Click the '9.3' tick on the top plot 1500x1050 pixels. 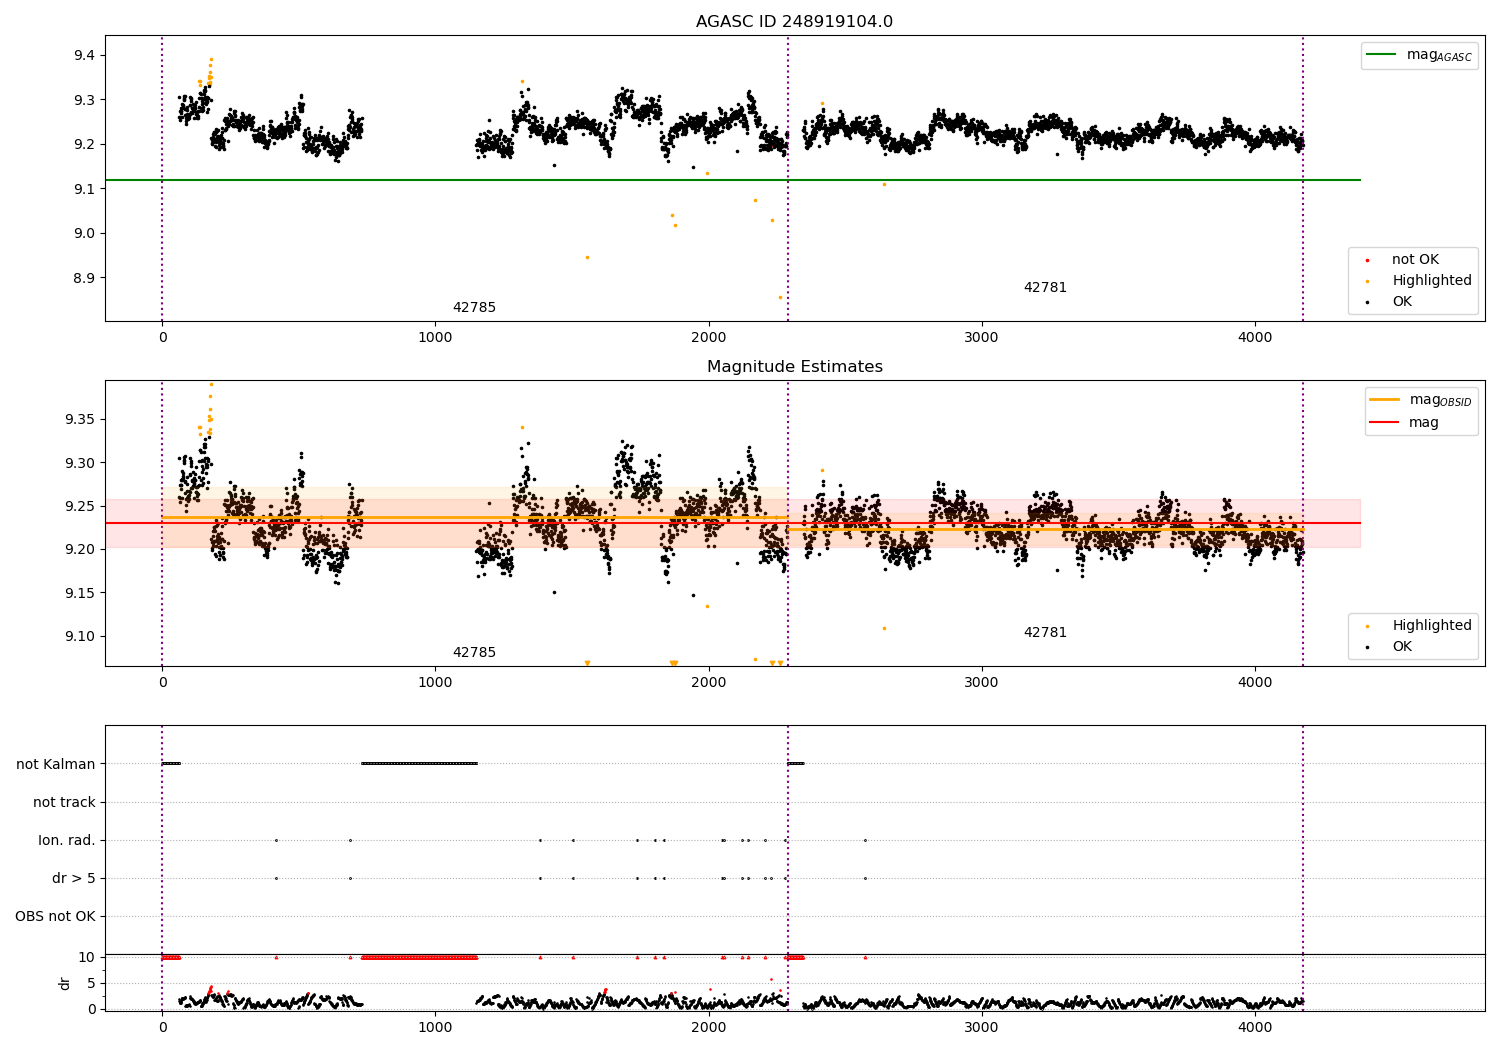click(85, 100)
